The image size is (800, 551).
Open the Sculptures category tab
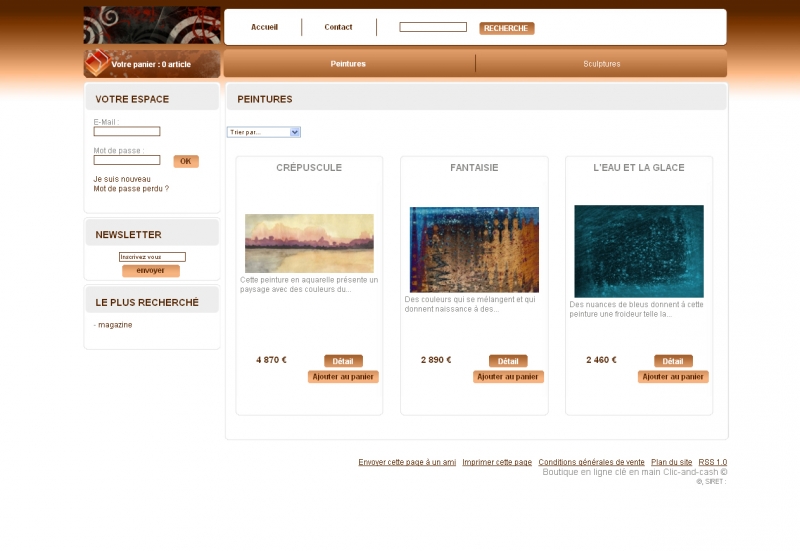coord(602,64)
